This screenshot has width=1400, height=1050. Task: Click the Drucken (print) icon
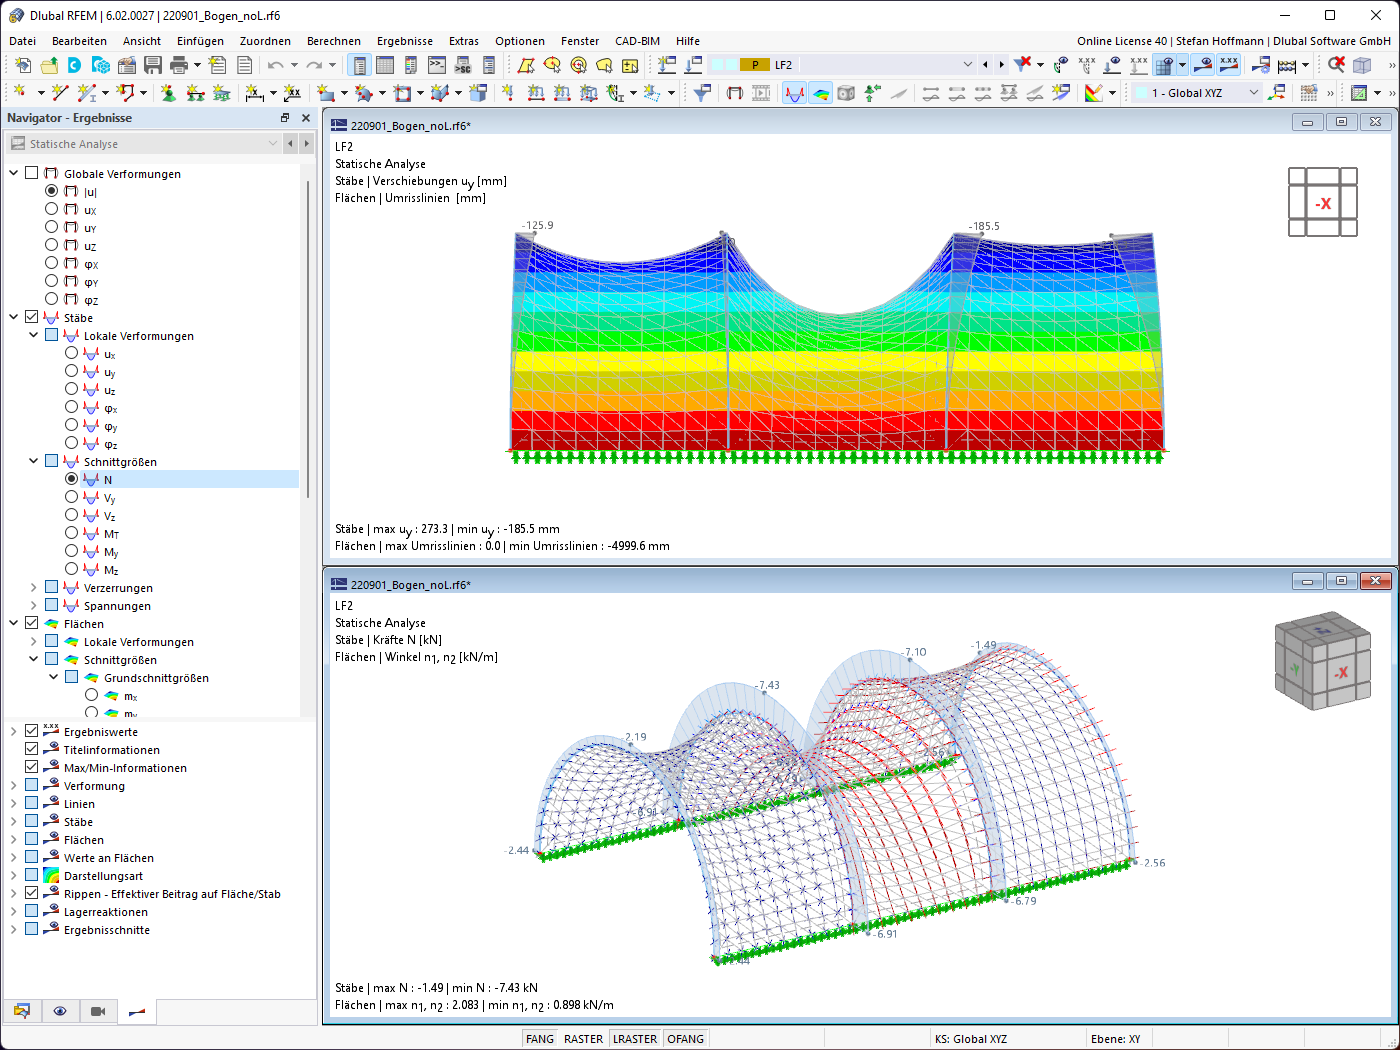point(178,64)
